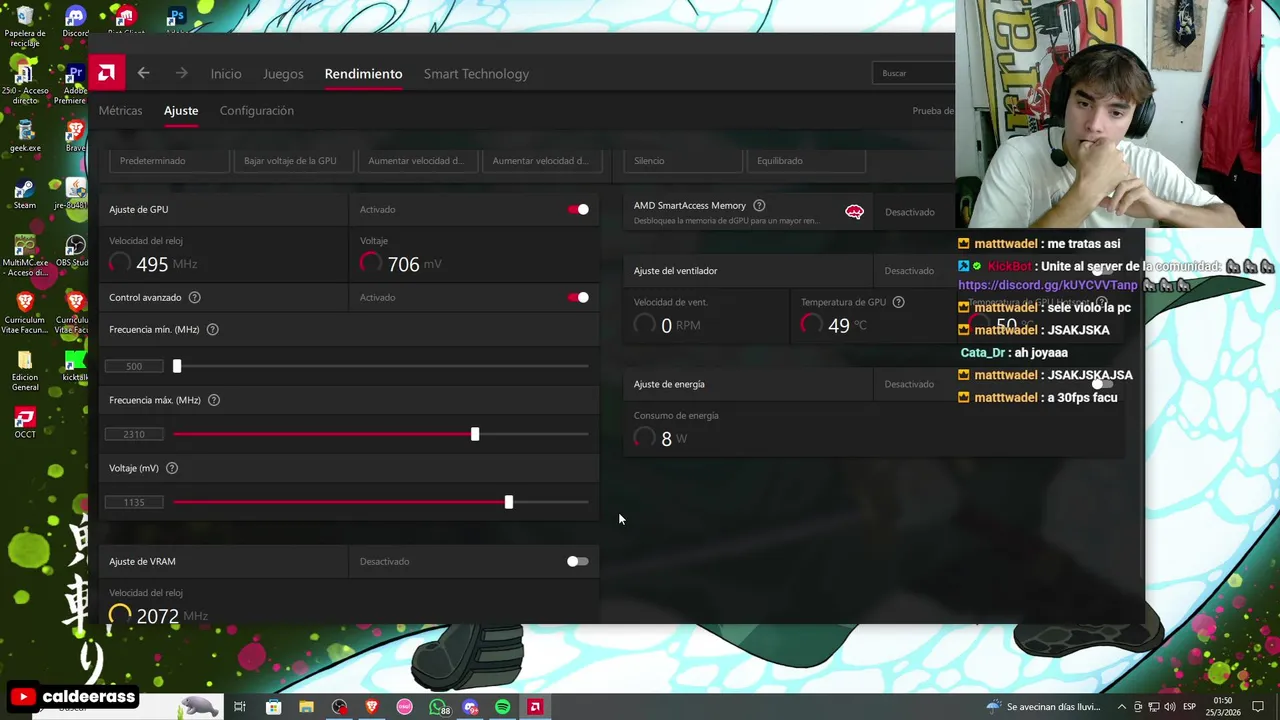Open the Brave desktop shortcut

(75, 137)
